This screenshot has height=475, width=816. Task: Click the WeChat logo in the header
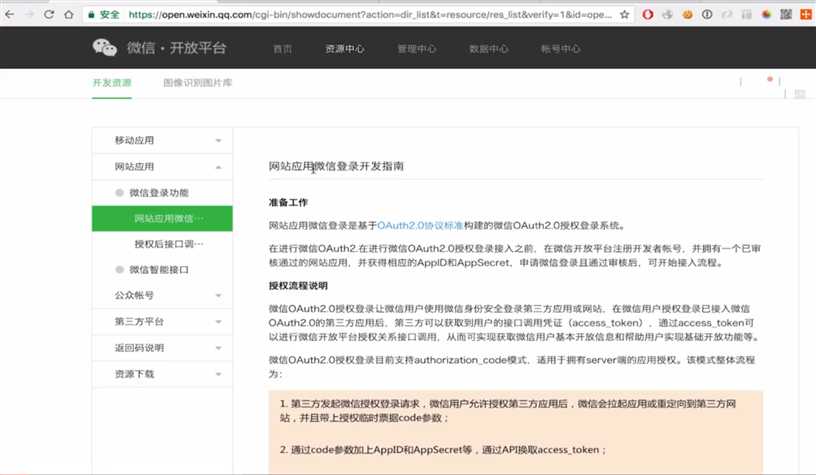[105, 48]
